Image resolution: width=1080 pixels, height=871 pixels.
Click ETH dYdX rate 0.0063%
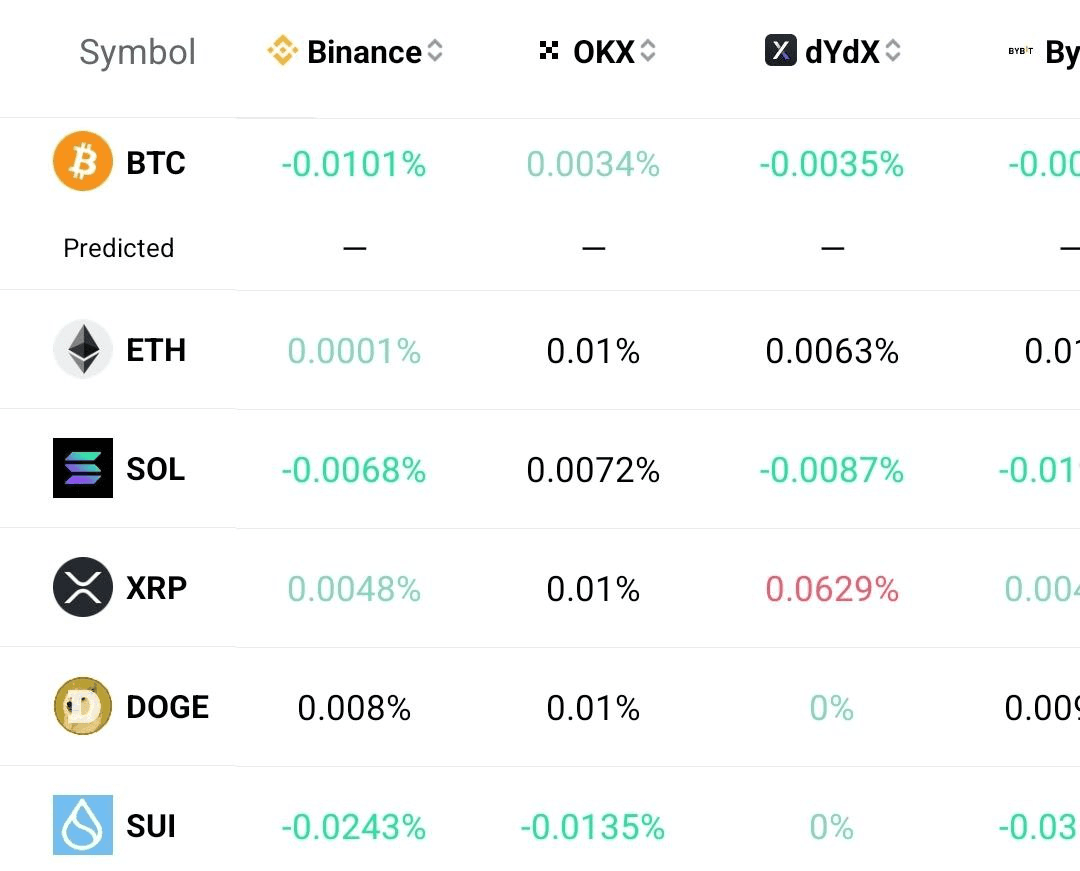pos(832,351)
